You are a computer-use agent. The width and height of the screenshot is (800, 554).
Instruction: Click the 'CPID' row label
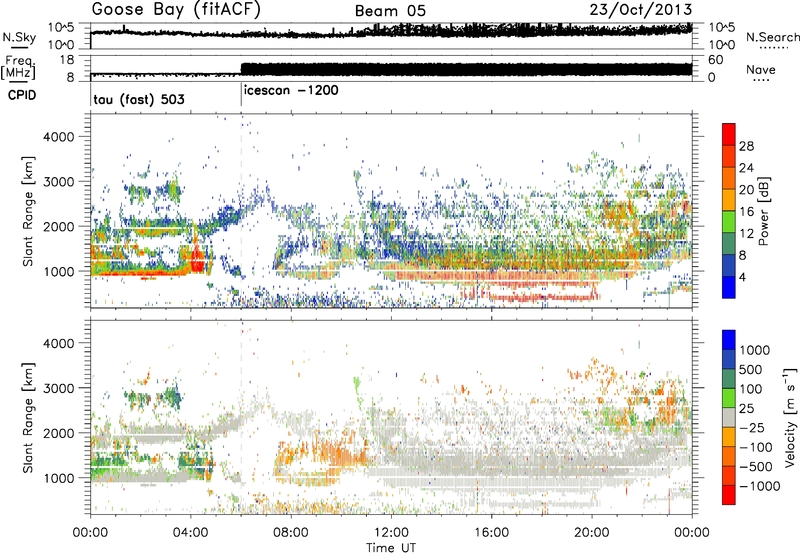point(22,95)
